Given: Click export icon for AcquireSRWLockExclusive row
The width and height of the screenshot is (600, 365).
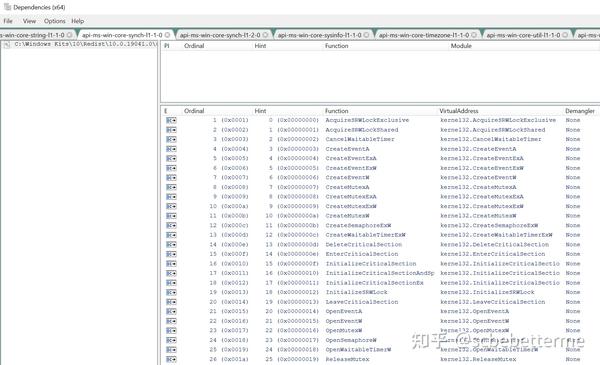Looking at the screenshot, I should [x=171, y=120].
